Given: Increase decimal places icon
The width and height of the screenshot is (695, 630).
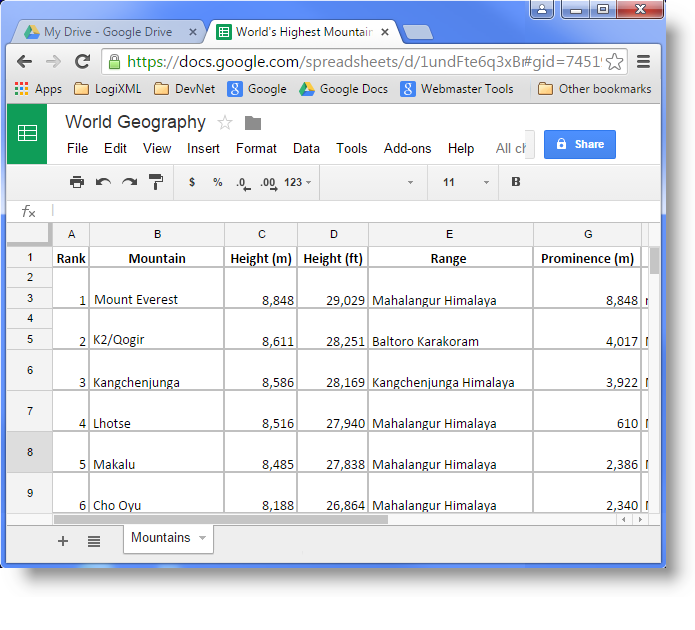Looking at the screenshot, I should pyautogui.click(x=267, y=182).
